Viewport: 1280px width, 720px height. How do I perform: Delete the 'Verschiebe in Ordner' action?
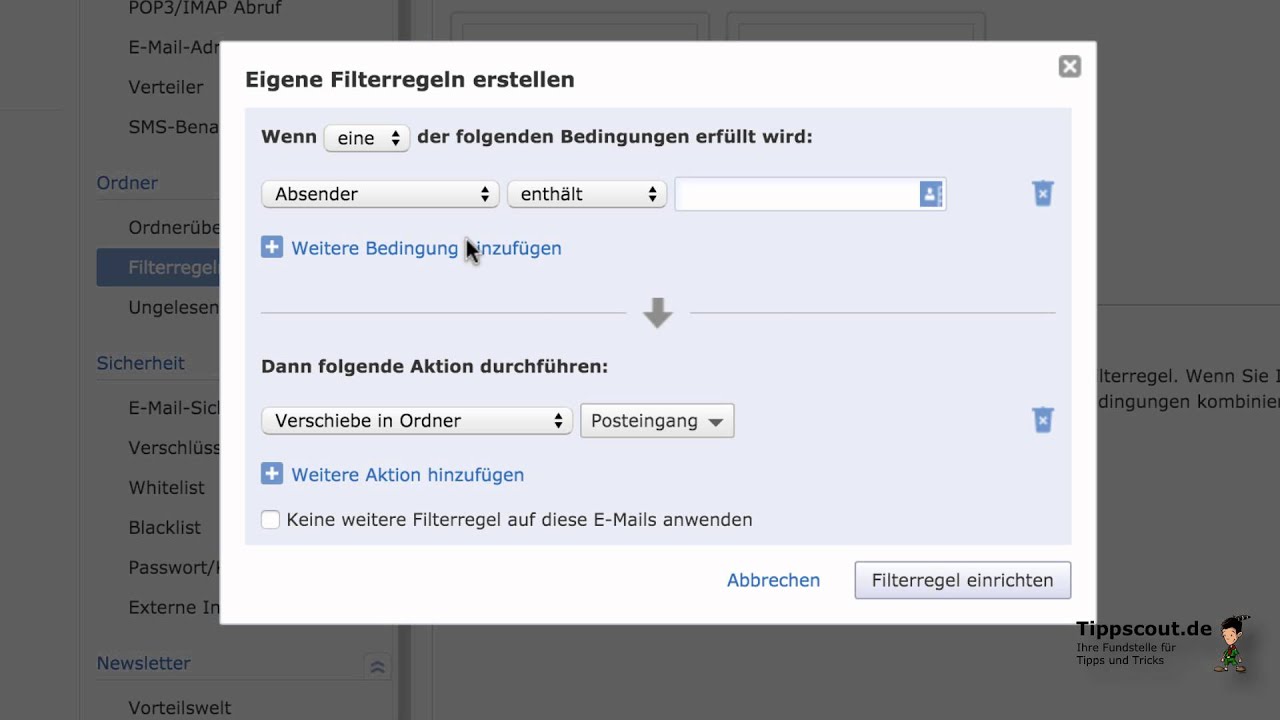click(x=1042, y=420)
